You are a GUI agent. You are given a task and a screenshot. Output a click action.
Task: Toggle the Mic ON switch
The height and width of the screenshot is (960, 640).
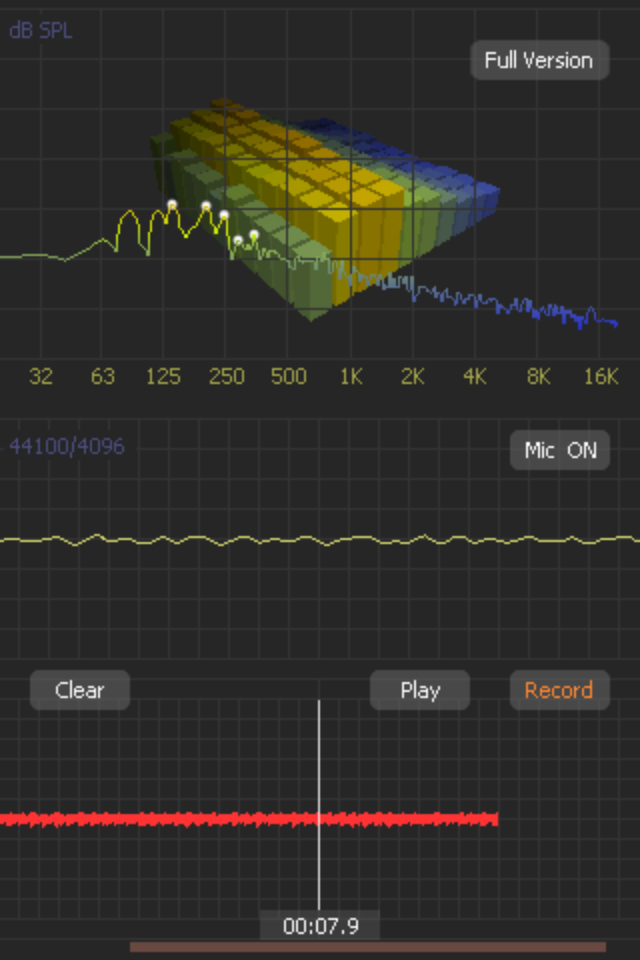pyautogui.click(x=560, y=450)
